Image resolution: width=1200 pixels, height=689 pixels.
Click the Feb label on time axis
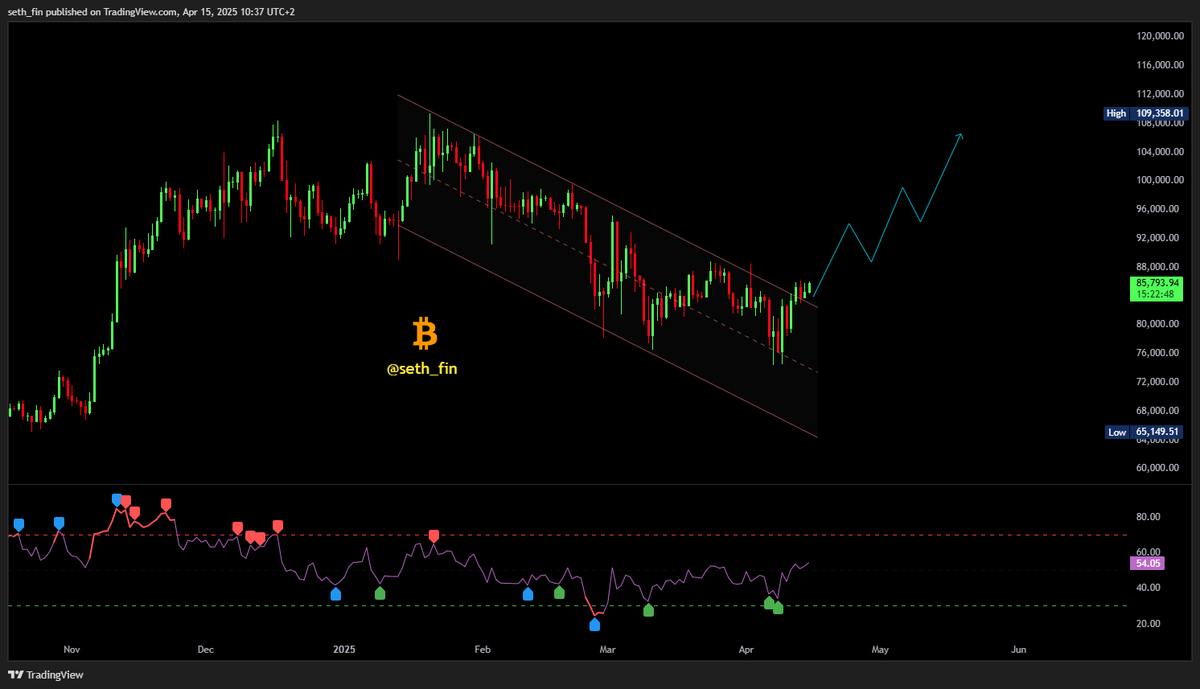[x=483, y=650]
